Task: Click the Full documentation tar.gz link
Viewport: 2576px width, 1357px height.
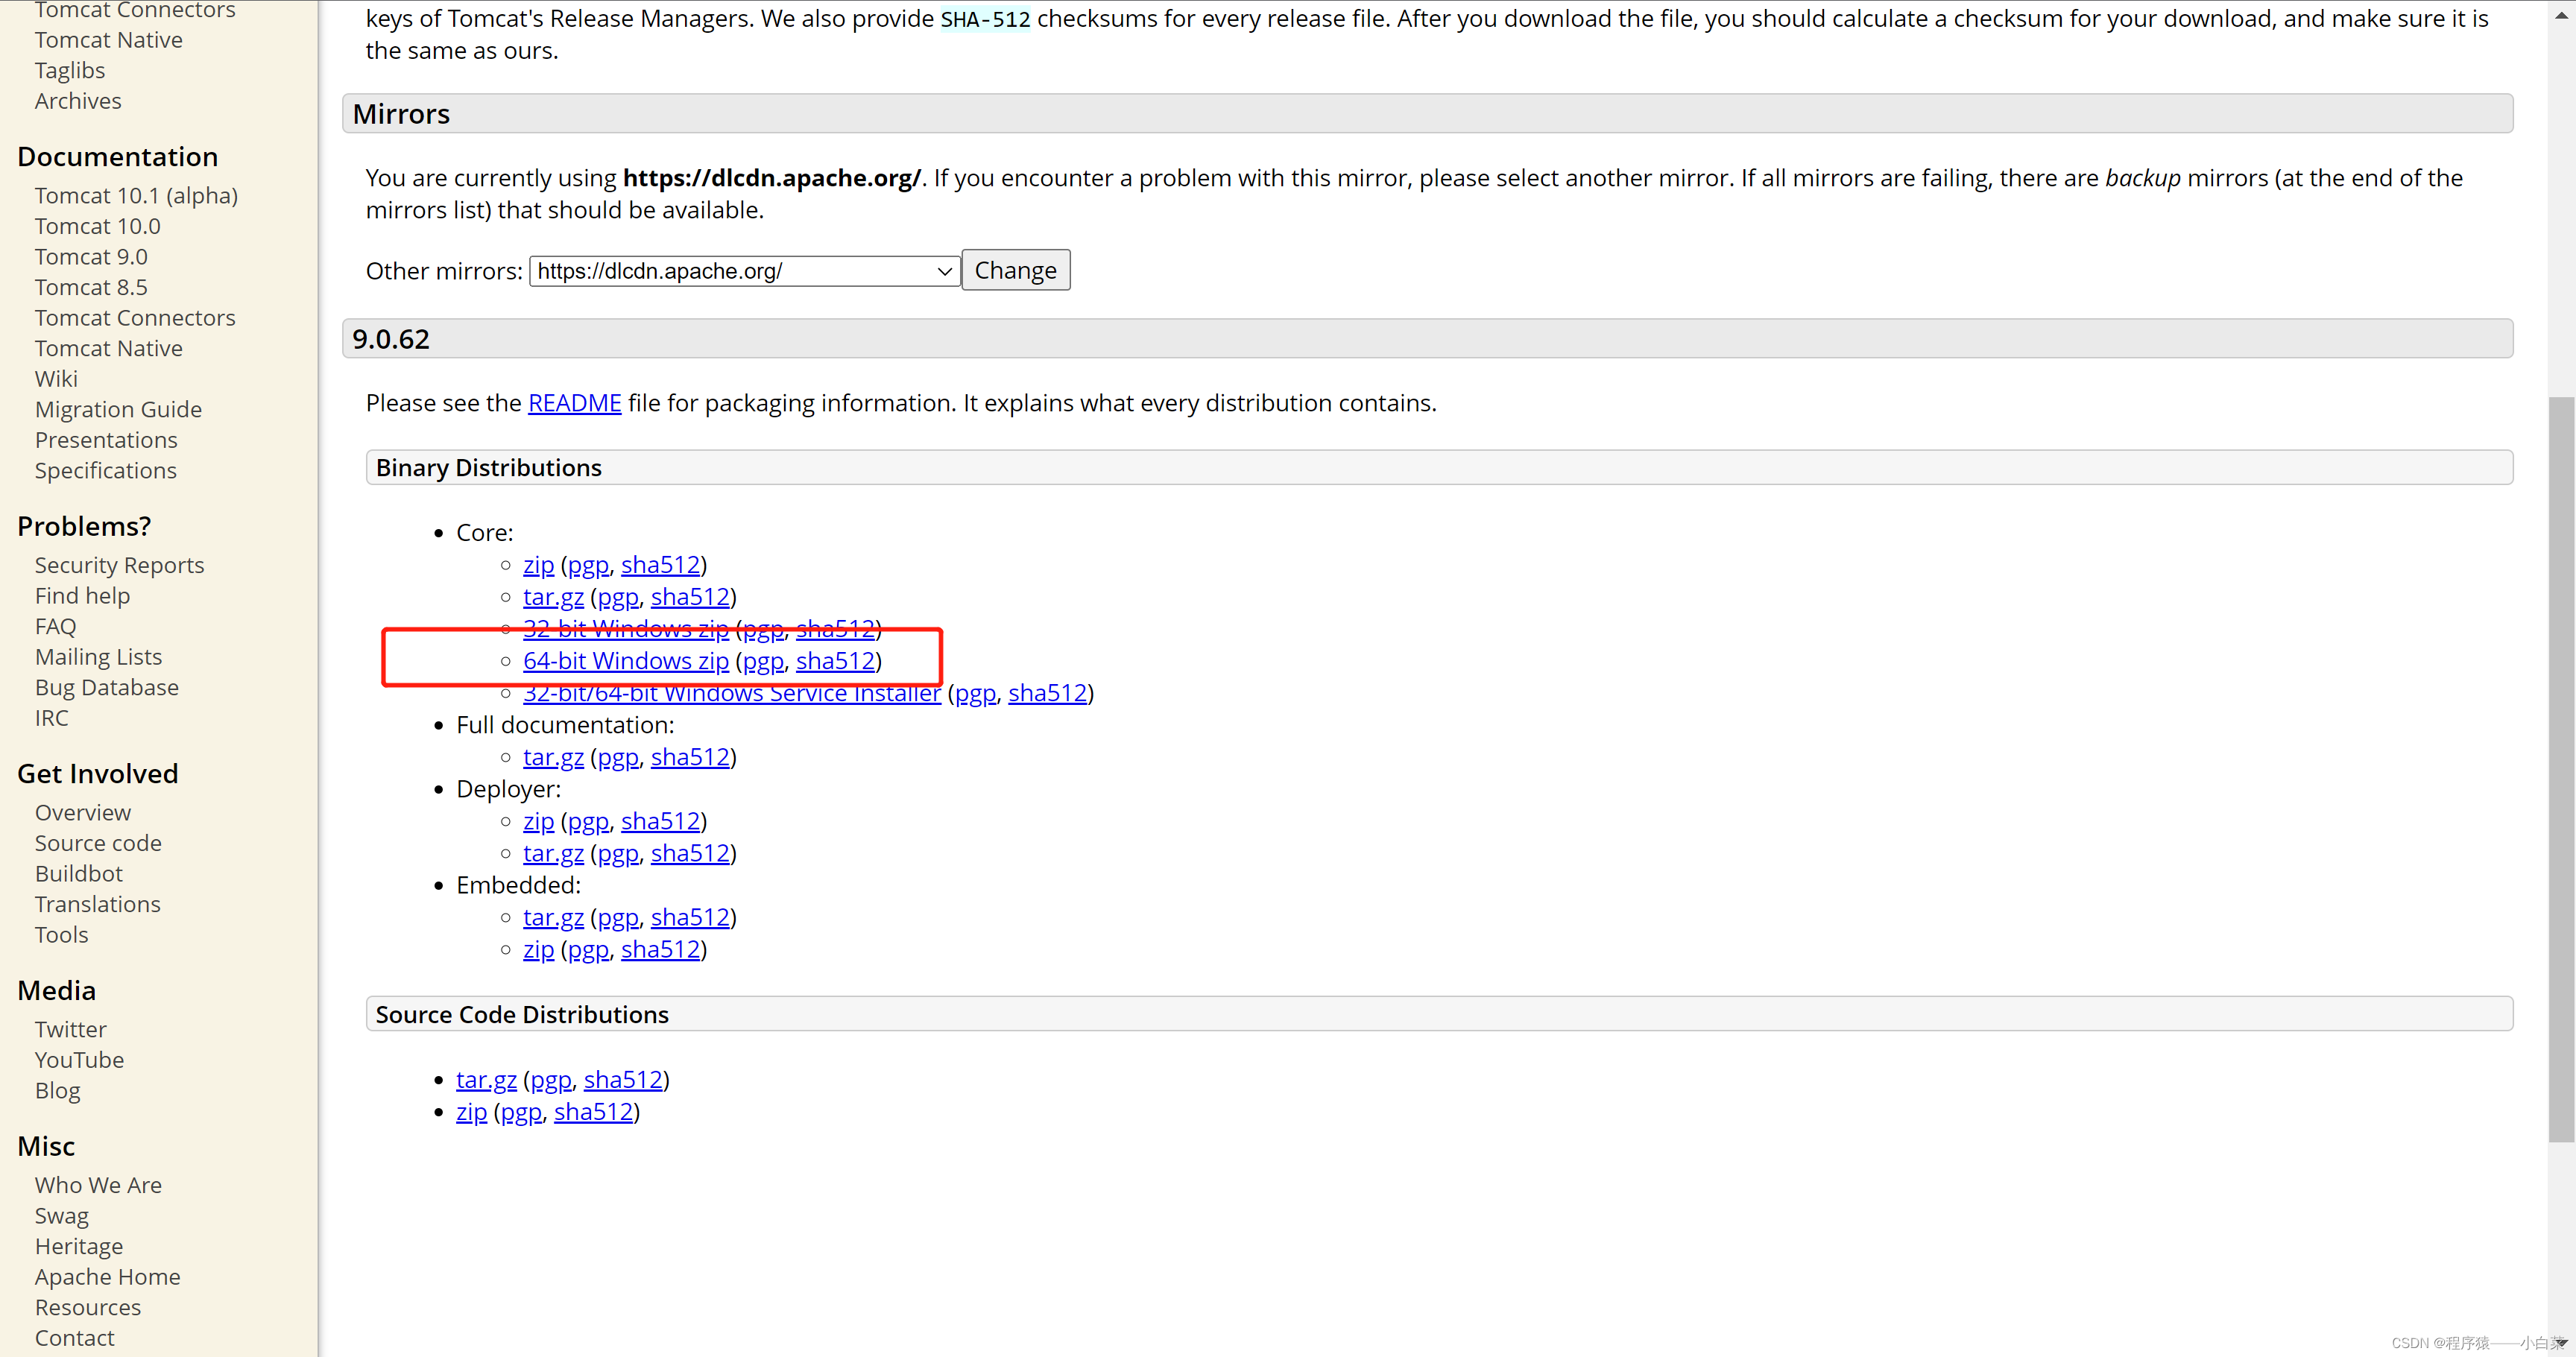Action: 552,756
